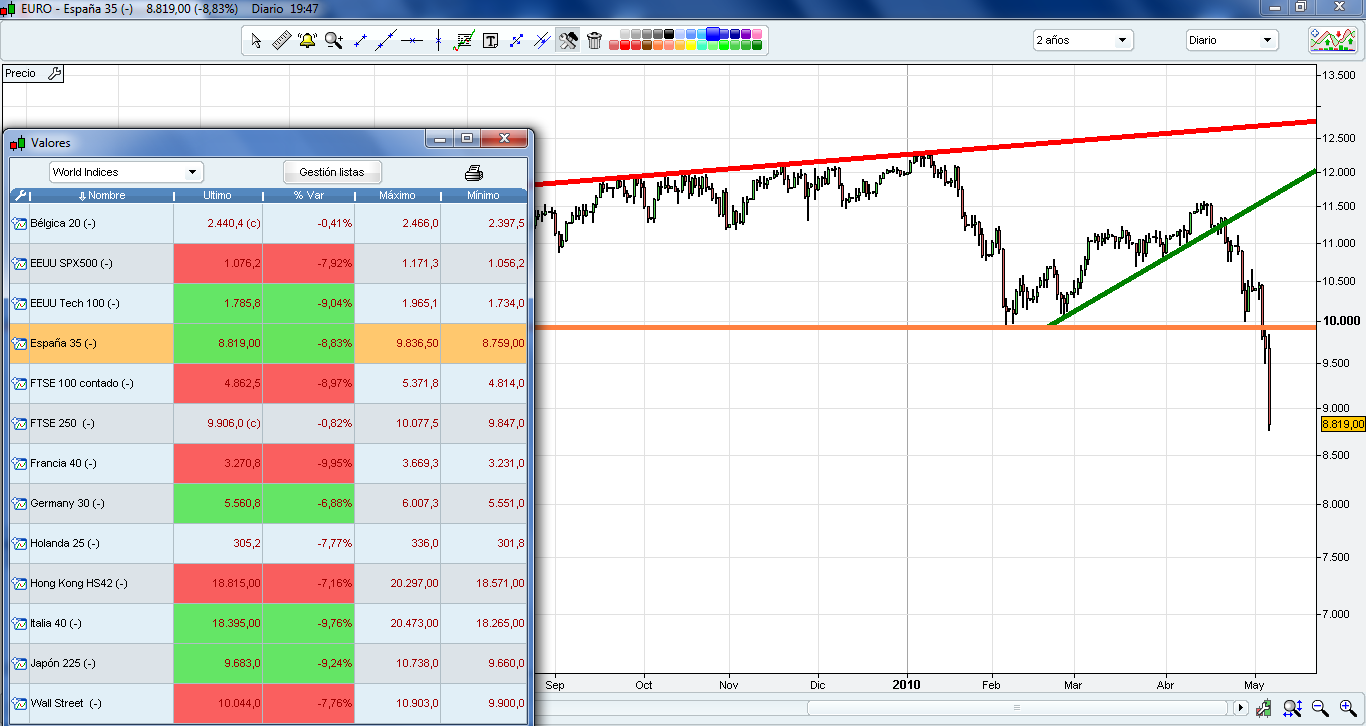Select the text annotation tool

pyautogui.click(x=490, y=41)
